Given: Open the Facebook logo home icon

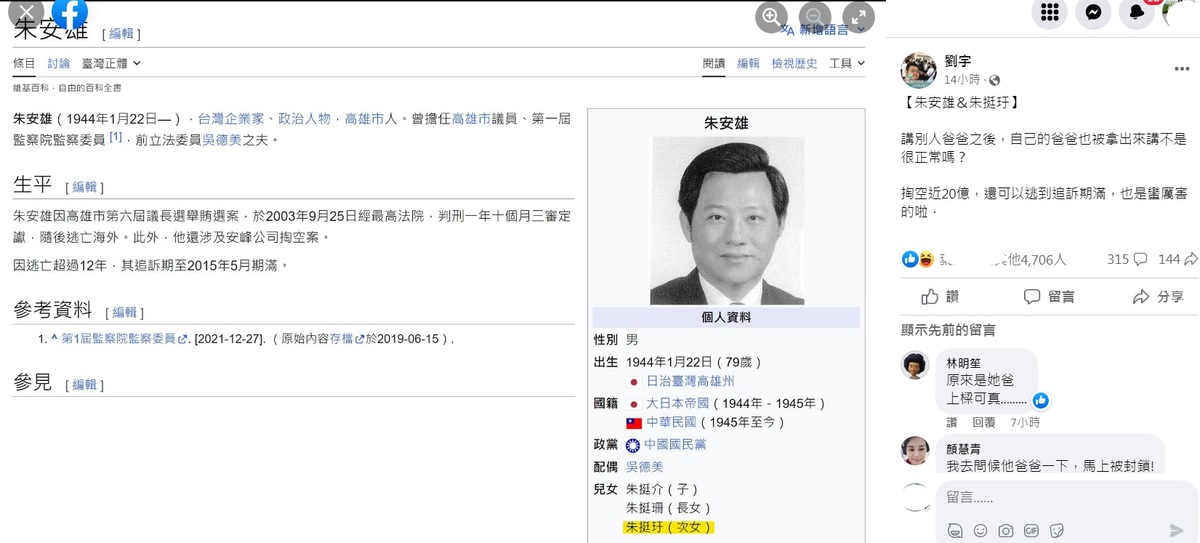Looking at the screenshot, I should coord(70,12).
